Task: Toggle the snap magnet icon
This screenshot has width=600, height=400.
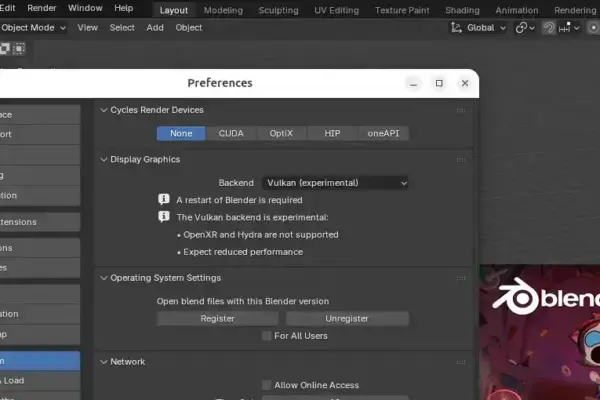Action: [x=549, y=28]
